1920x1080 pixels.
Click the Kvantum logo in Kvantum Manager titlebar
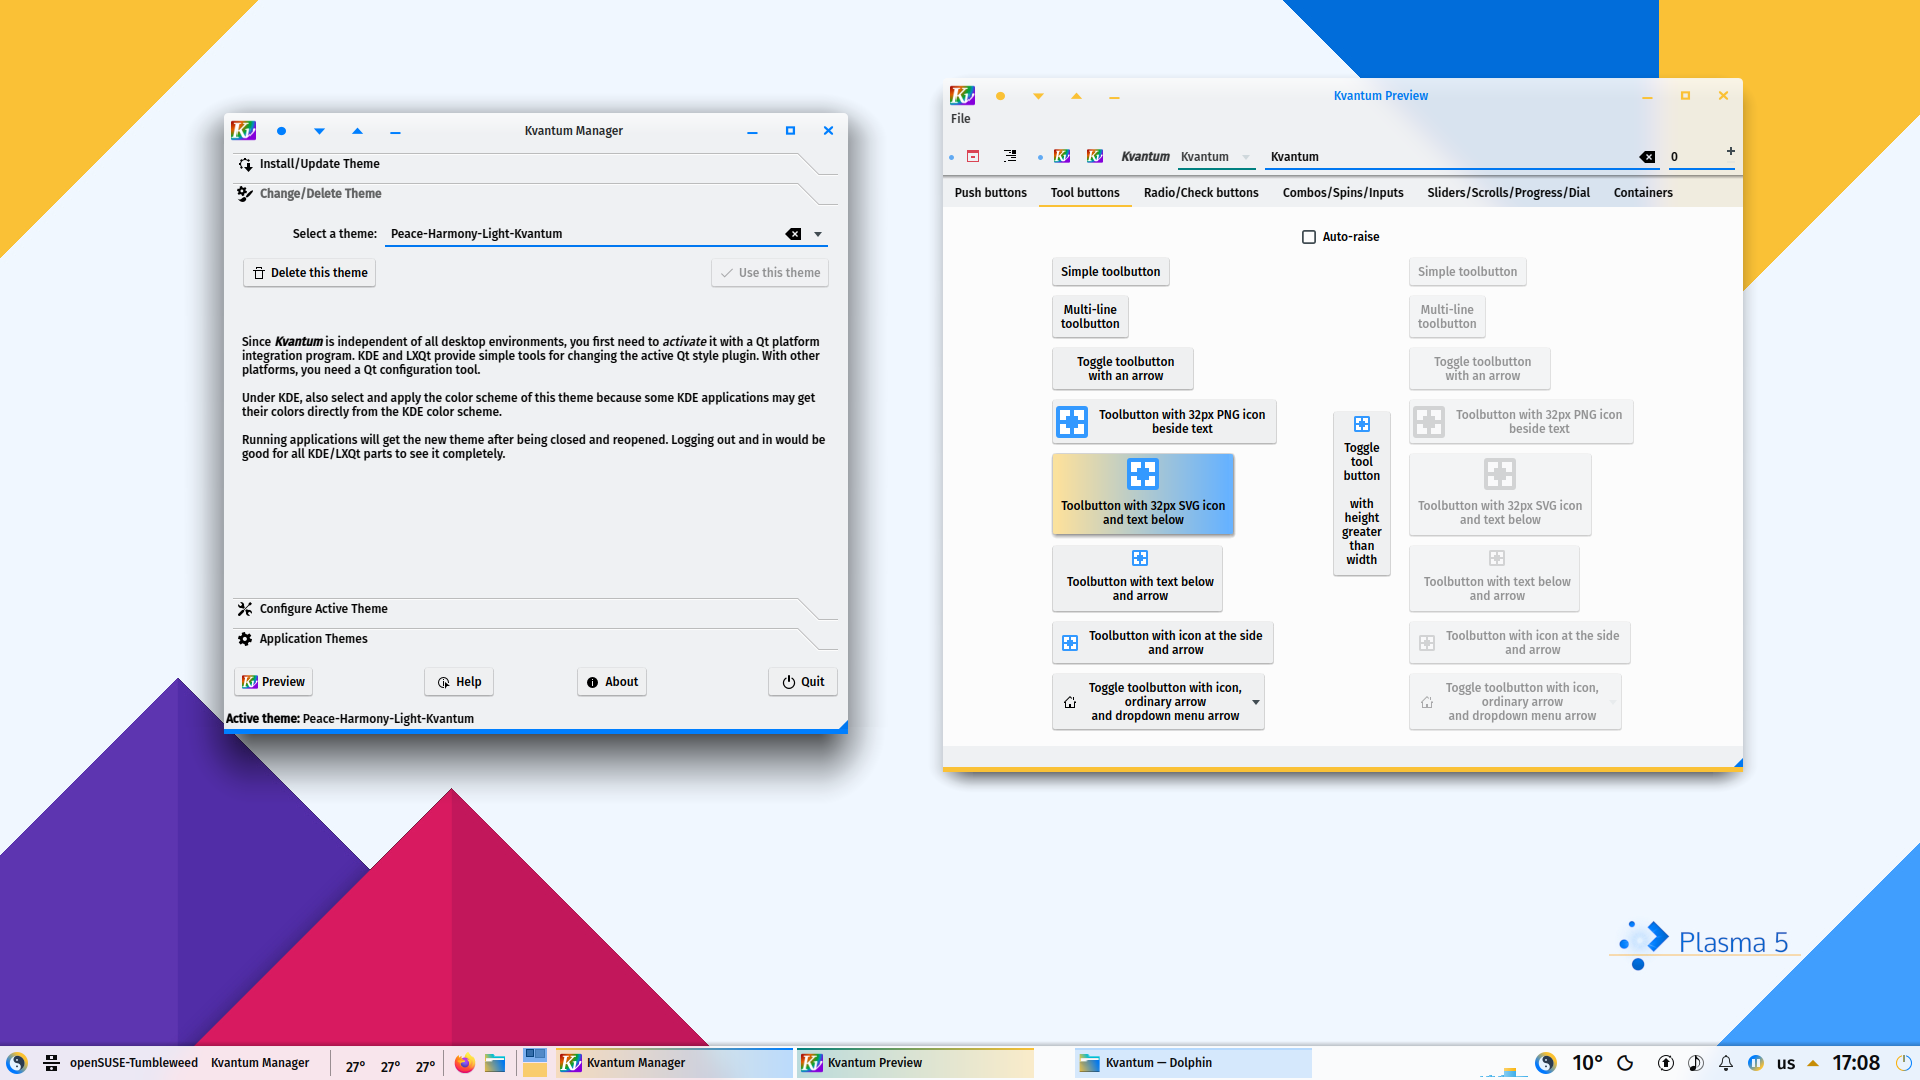[x=243, y=131]
